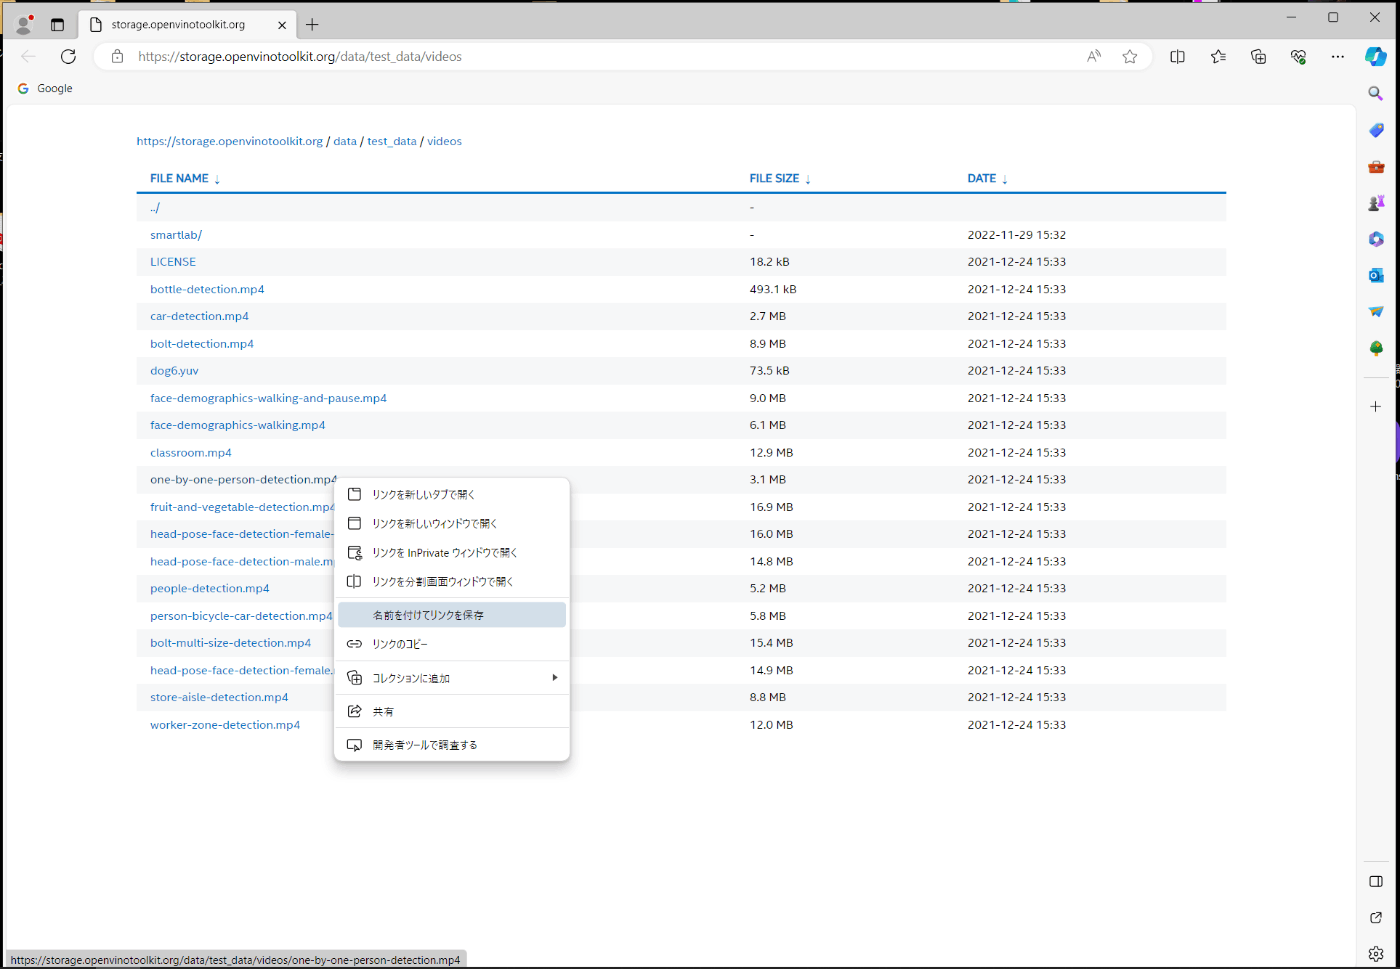The image size is (1400, 969).
Task: Click the address bar URL
Action: 300,57
